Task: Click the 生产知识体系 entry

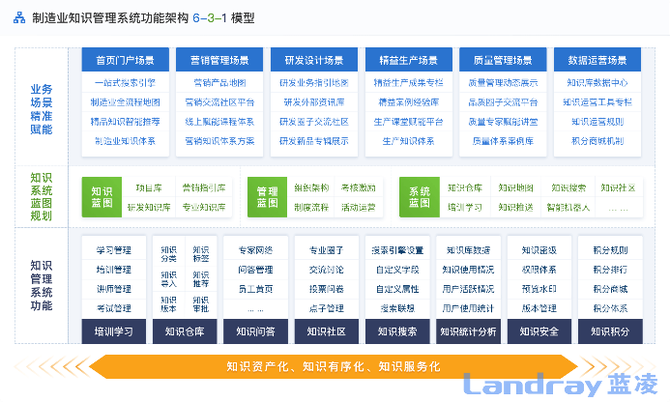Action: (x=408, y=141)
